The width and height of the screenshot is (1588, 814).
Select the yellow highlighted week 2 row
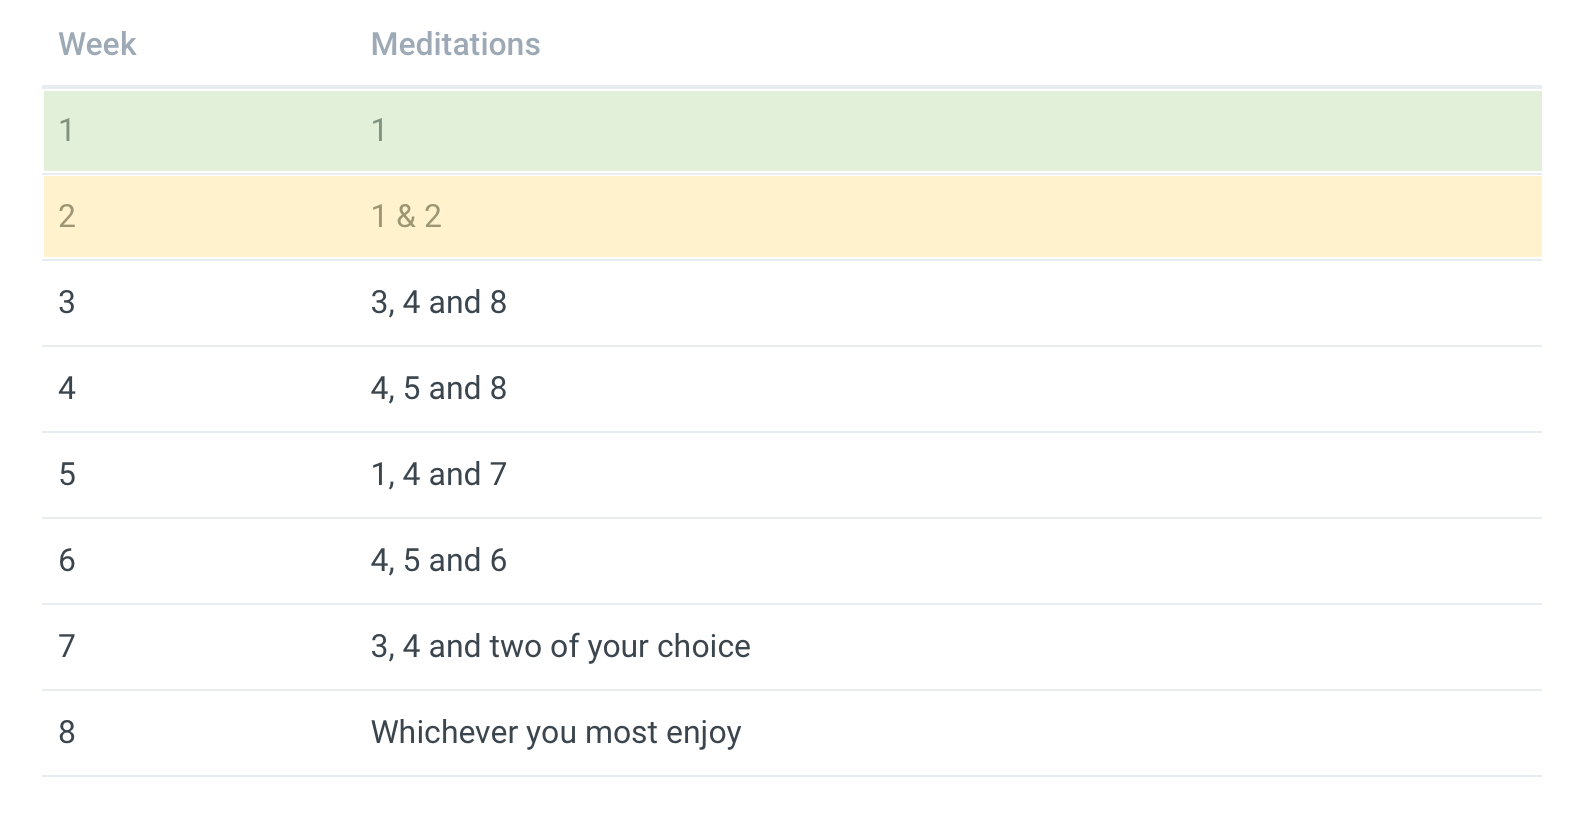pos(792,216)
